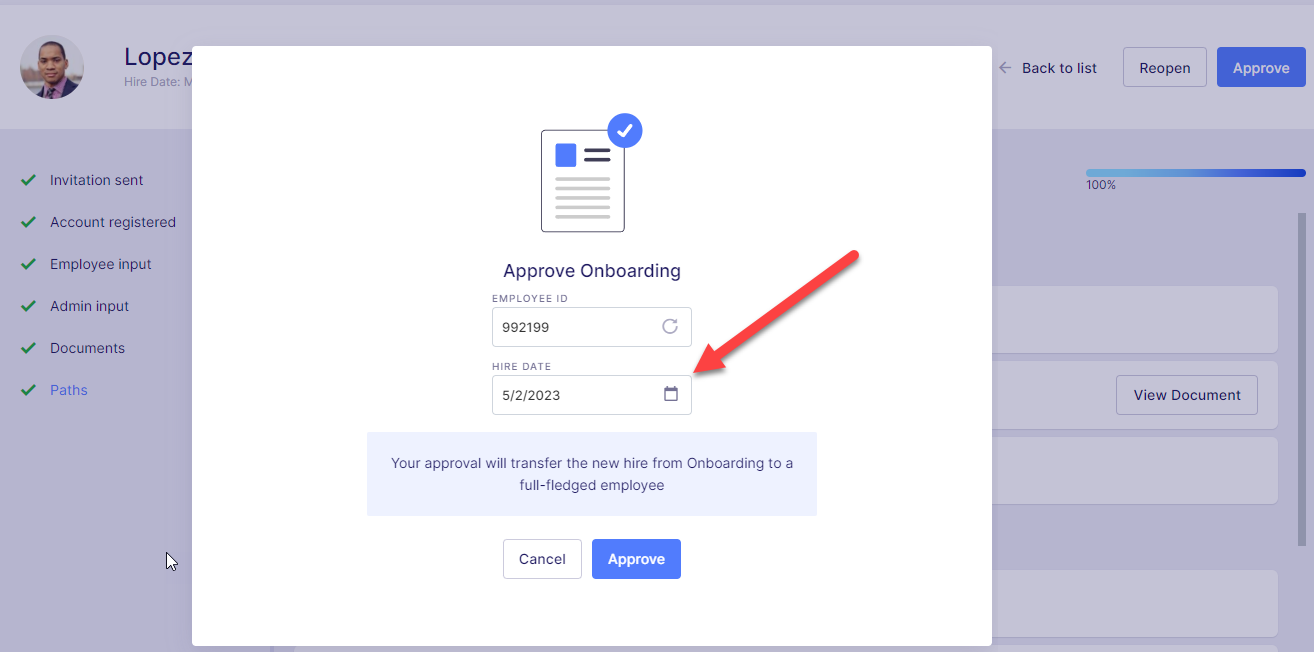This screenshot has height=652, width=1314.
Task: Open the Paths step in sidebar
Action: [69, 390]
